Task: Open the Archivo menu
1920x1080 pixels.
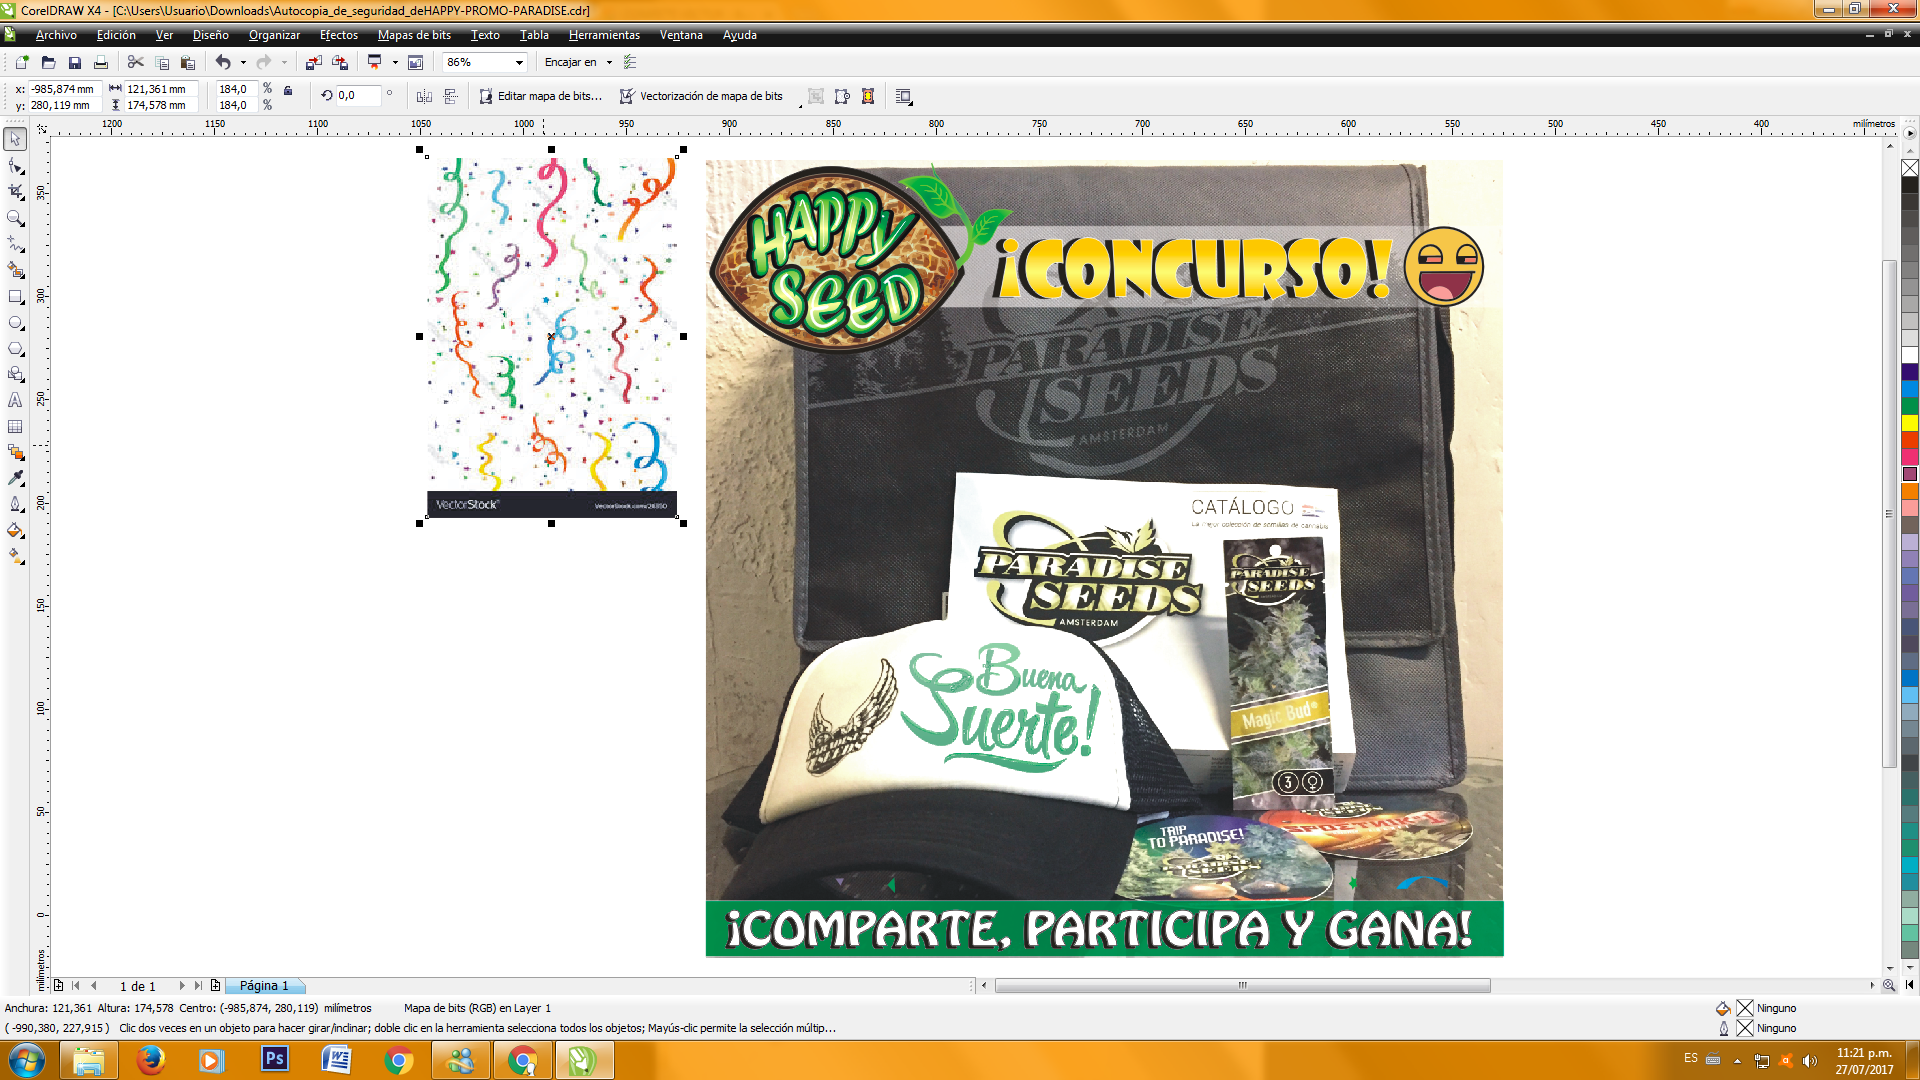Action: click(56, 35)
